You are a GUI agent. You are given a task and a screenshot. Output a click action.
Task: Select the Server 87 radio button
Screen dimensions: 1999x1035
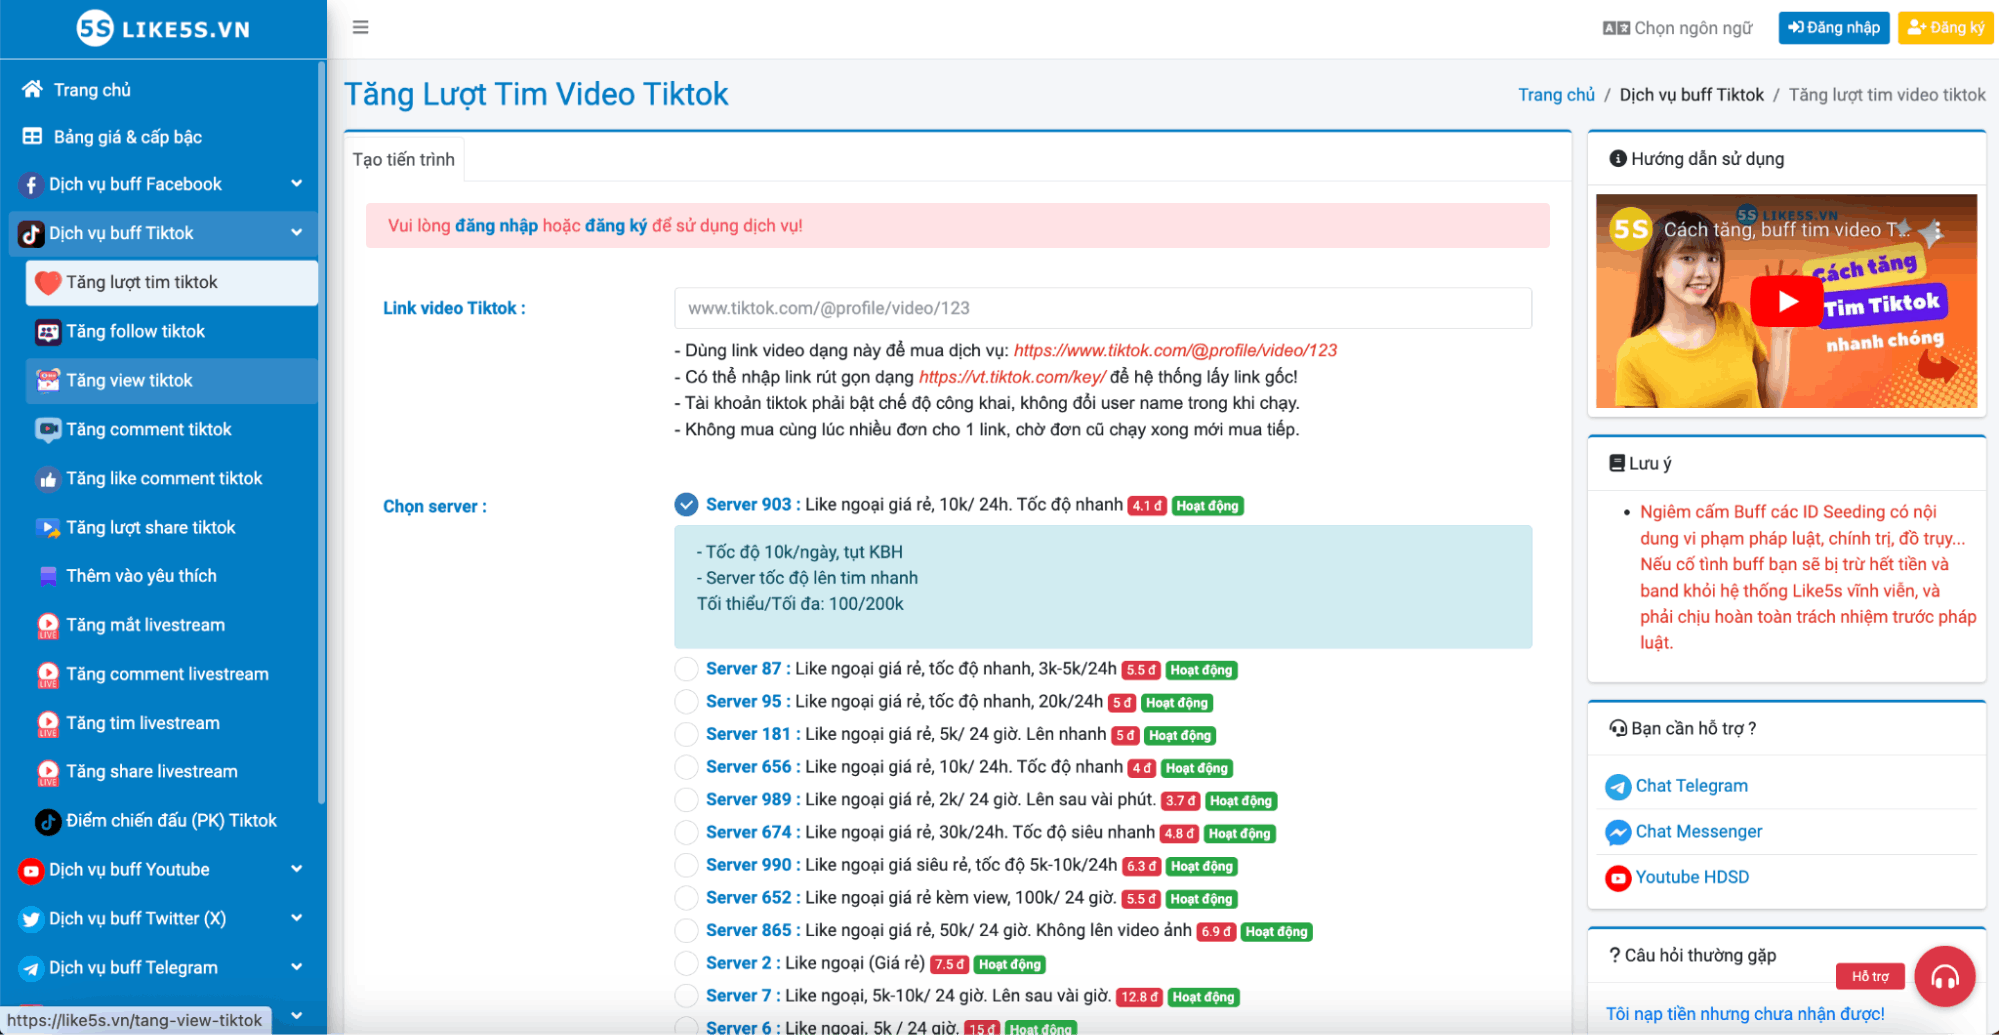click(x=686, y=669)
